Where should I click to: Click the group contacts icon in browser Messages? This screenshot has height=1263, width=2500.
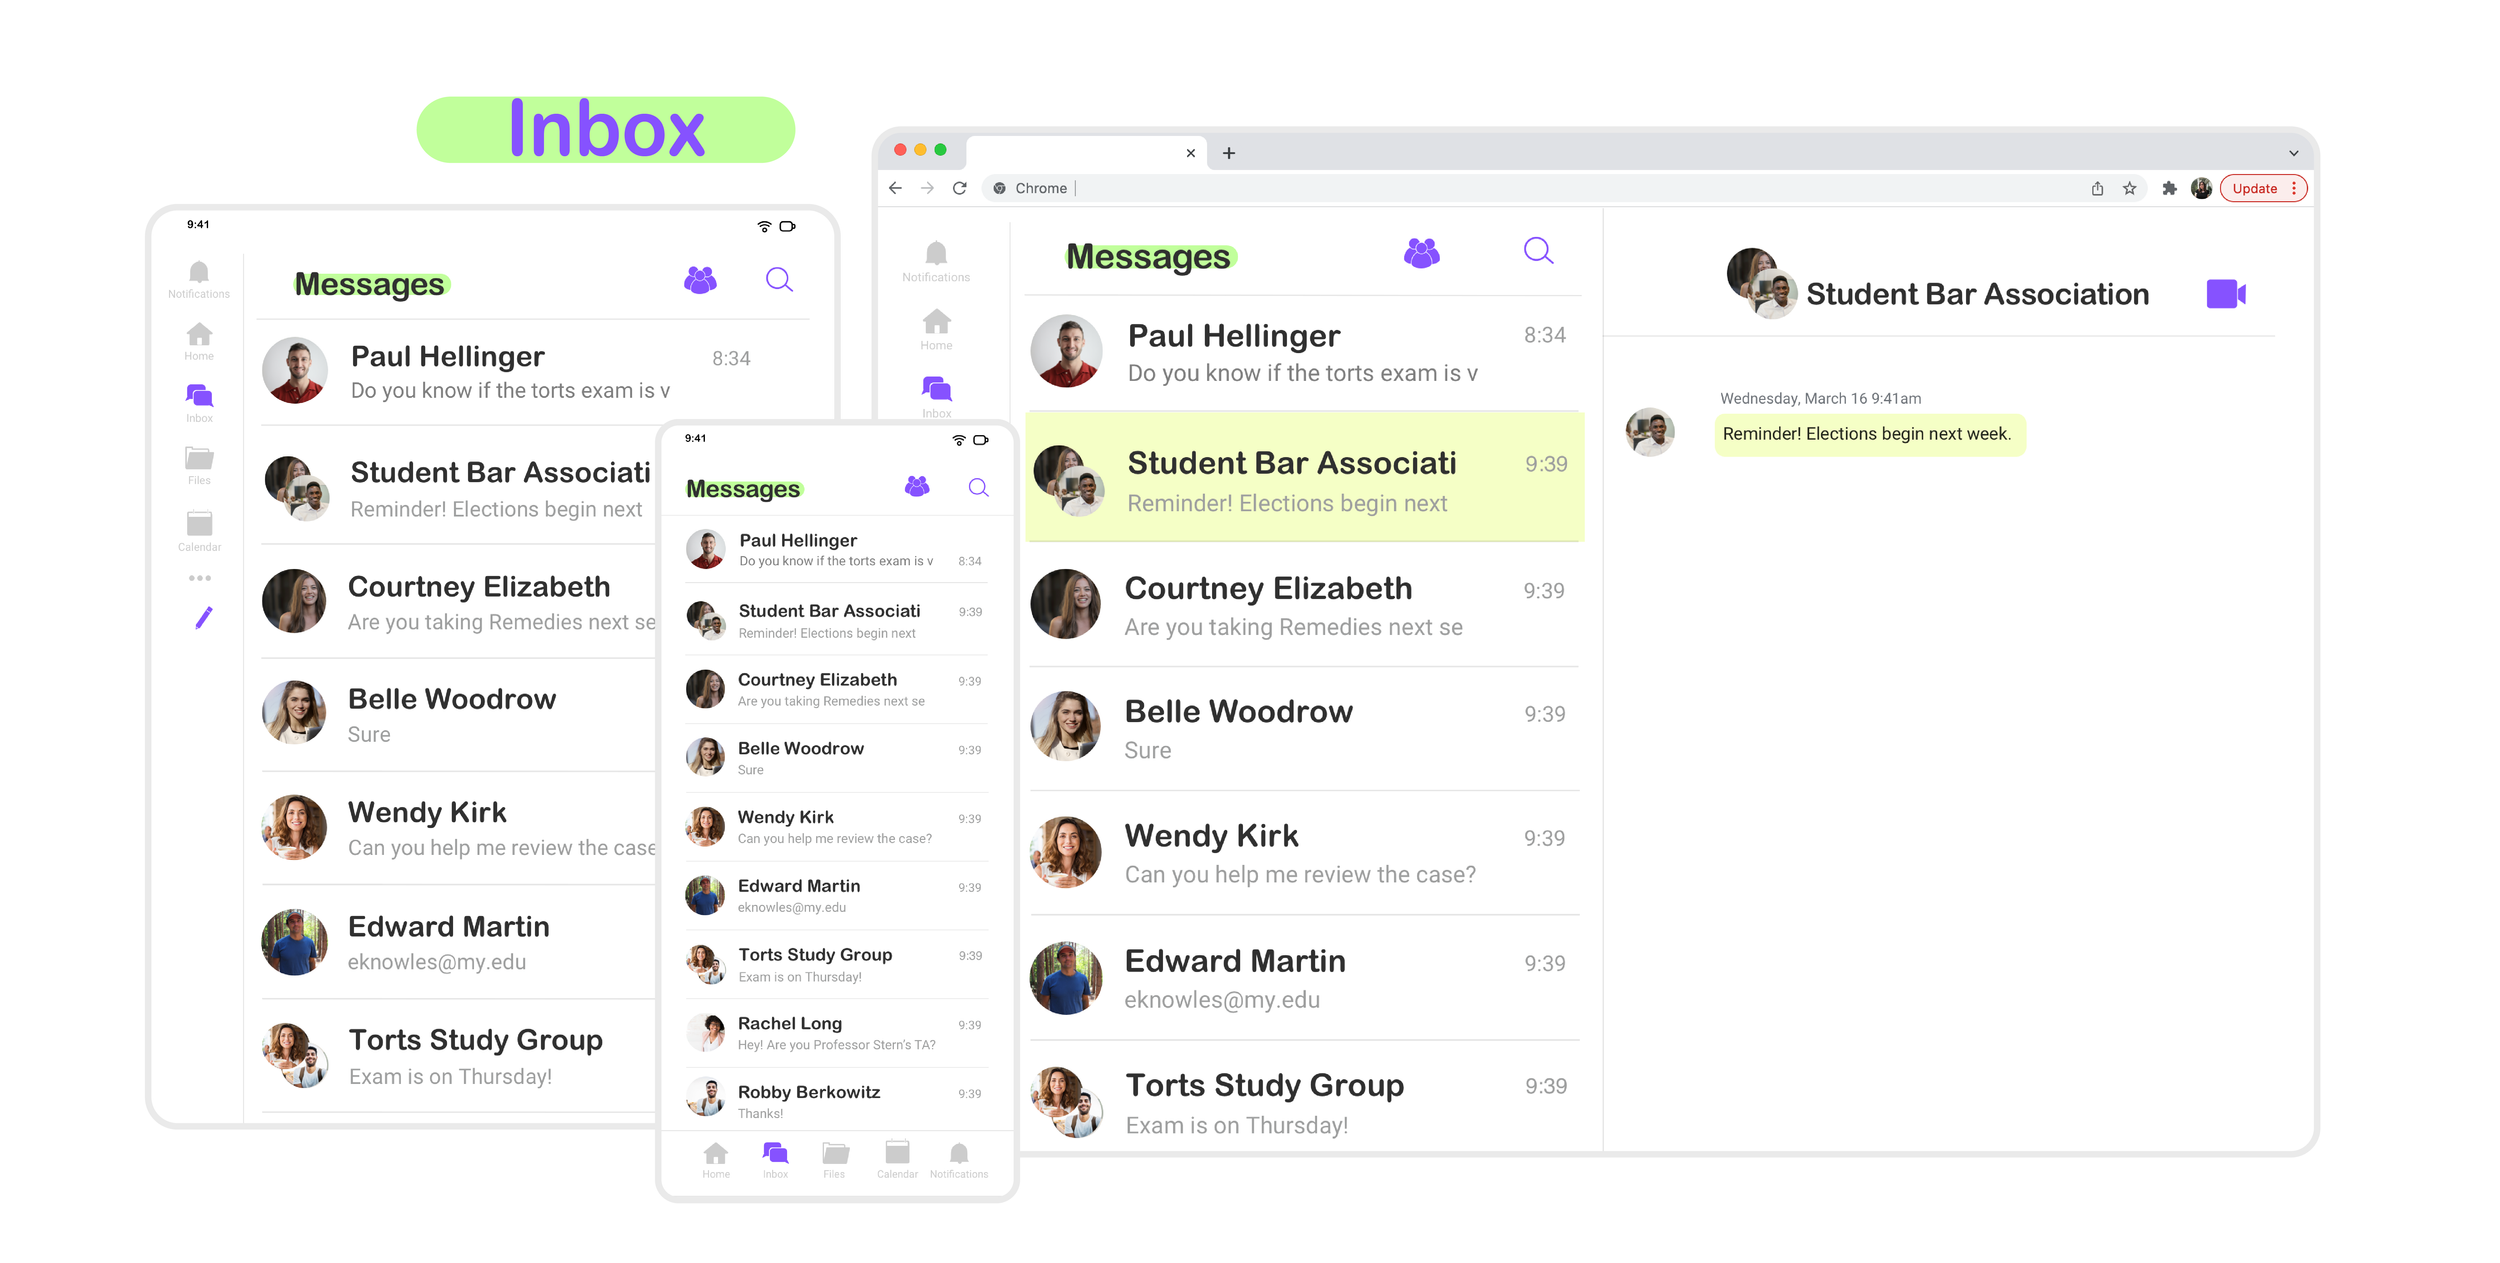point(1421,253)
